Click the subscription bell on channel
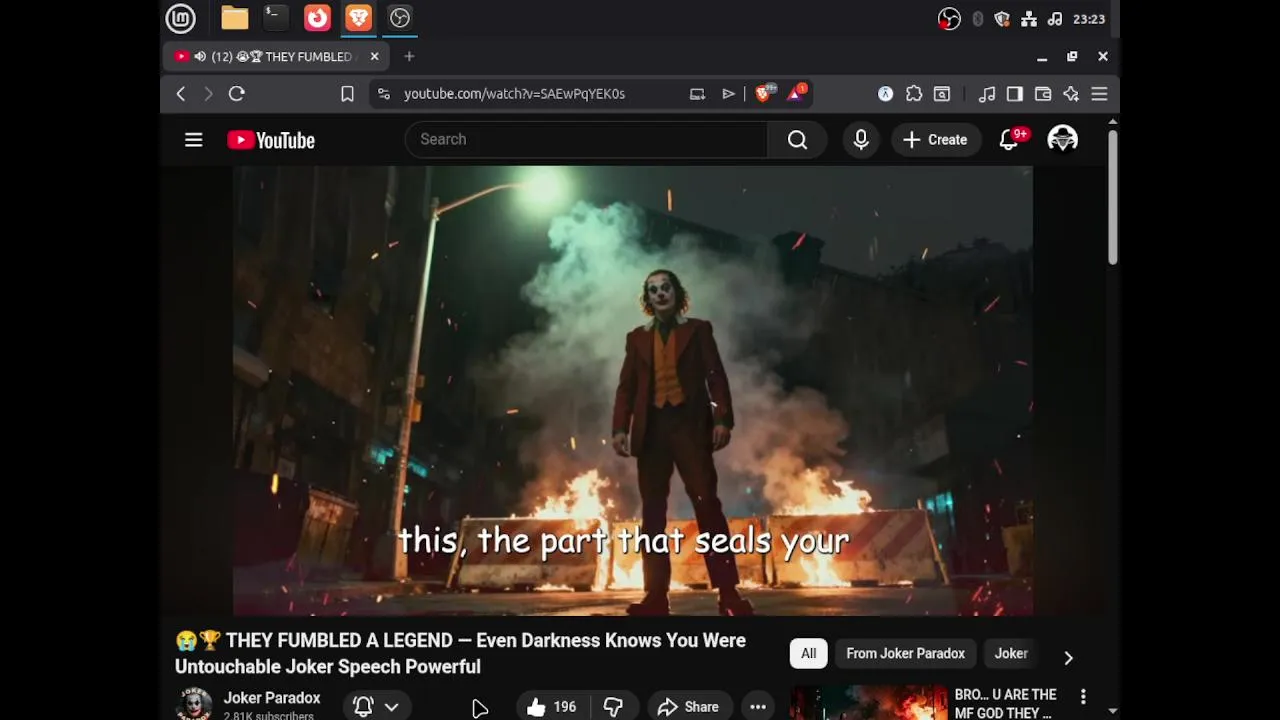 pyautogui.click(x=364, y=707)
